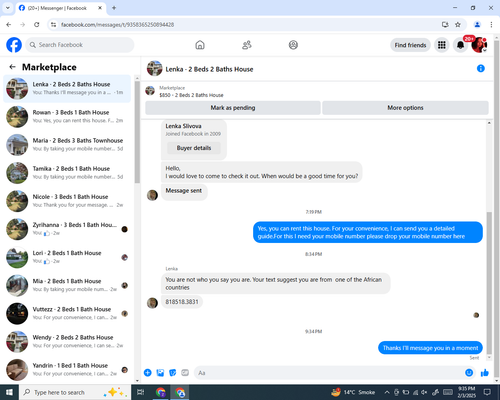Open Mia - 2 Beds 1 Bath House chat
The width and height of the screenshot is (500, 400).
click(67, 285)
